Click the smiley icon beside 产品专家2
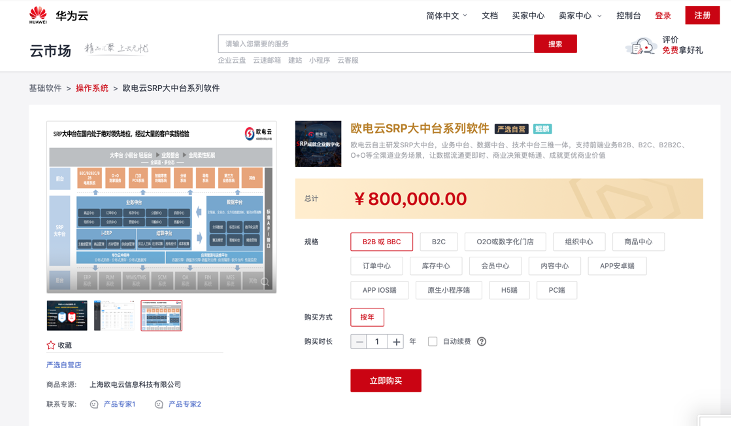This screenshot has width=732, height=426. (159, 404)
